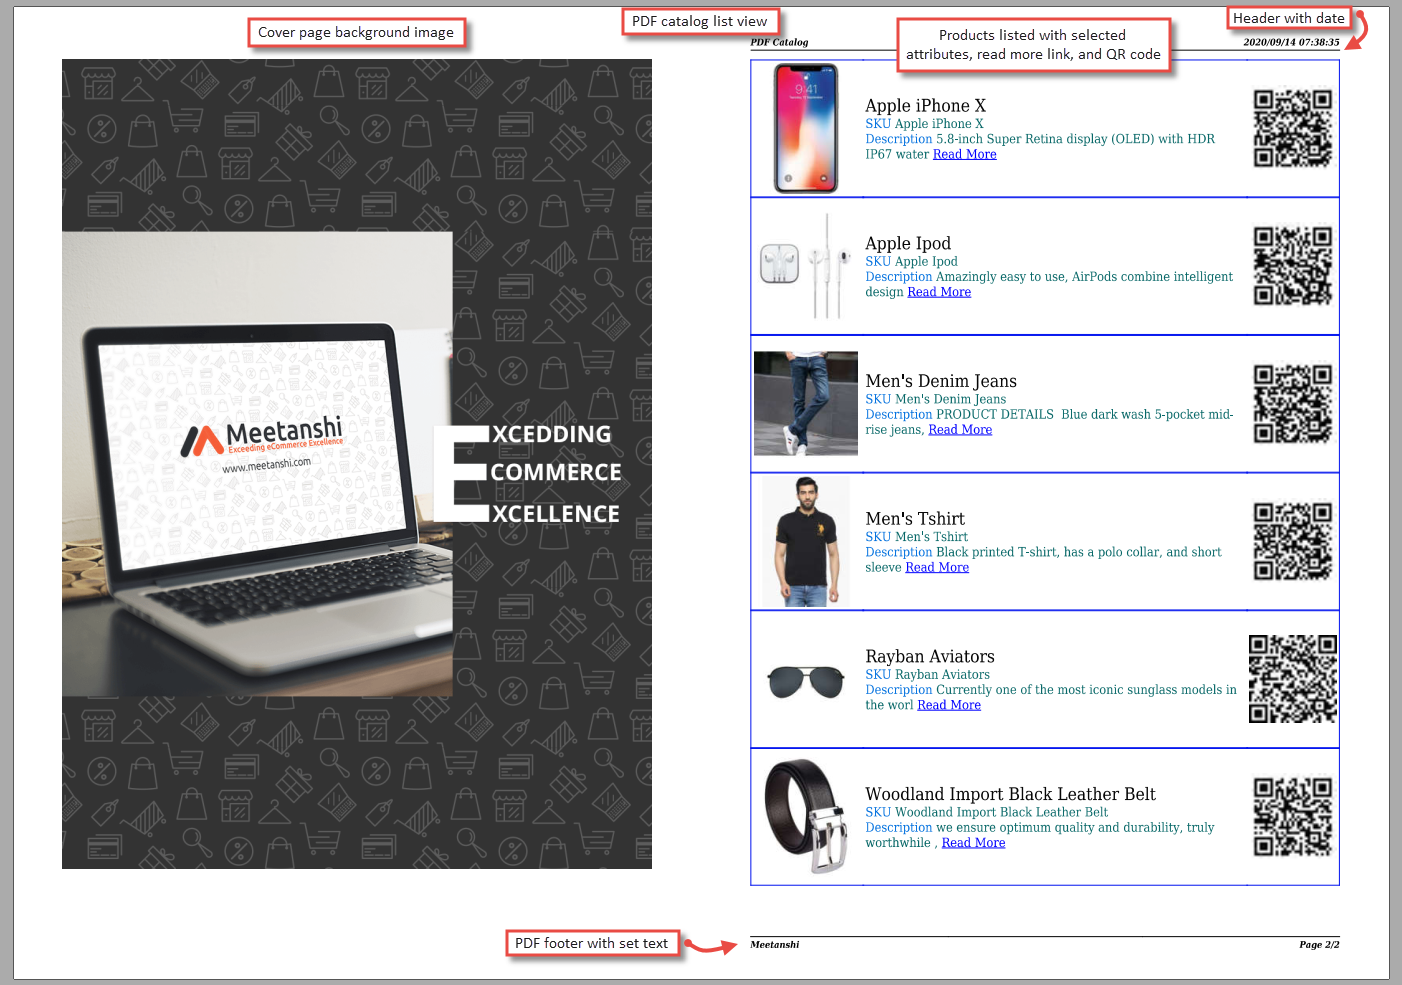This screenshot has height=985, width=1402.
Task: Select the Rayban Aviators QR code
Action: (x=1293, y=679)
